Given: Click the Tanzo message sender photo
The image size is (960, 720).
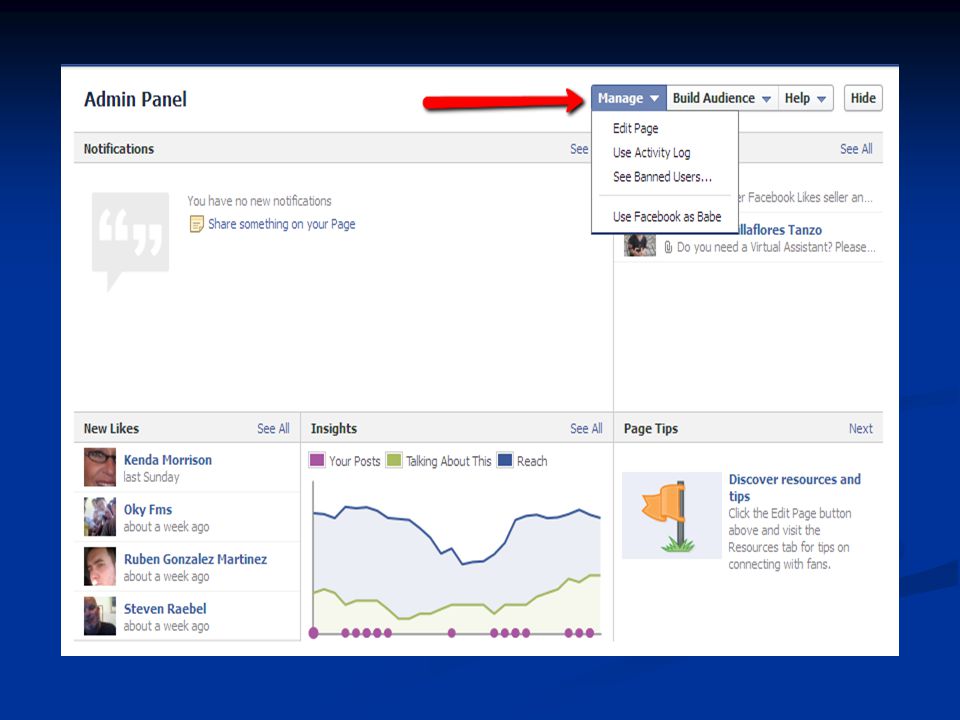Looking at the screenshot, I should (x=640, y=244).
